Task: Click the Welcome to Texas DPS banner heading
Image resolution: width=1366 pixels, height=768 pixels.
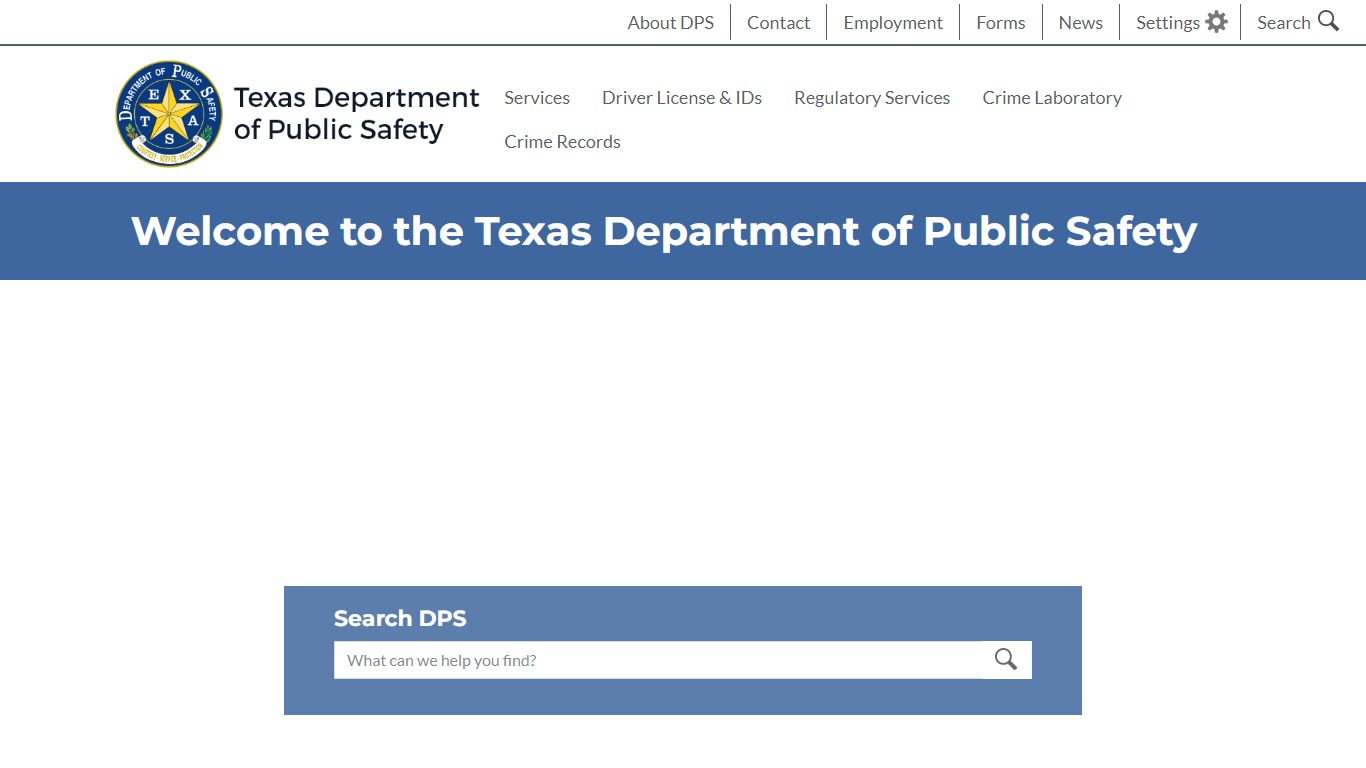Action: coord(664,231)
